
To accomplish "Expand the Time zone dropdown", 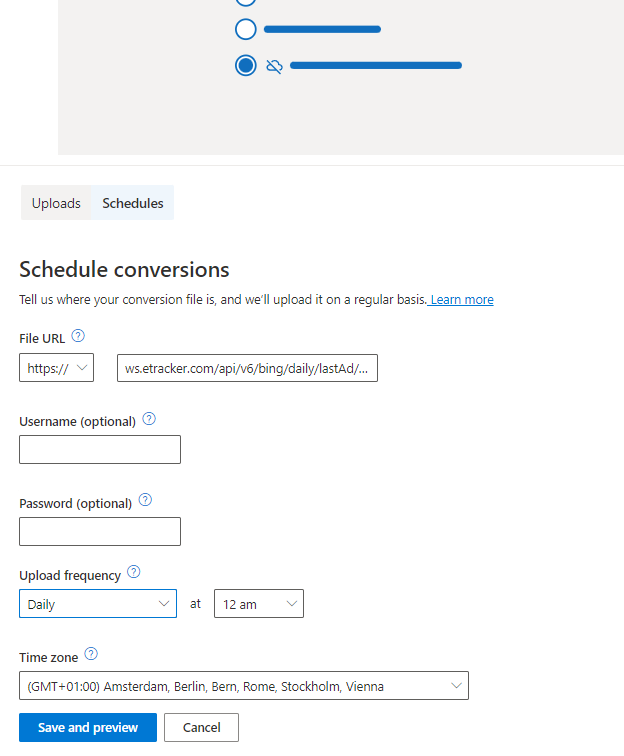I will pyautogui.click(x=244, y=686).
